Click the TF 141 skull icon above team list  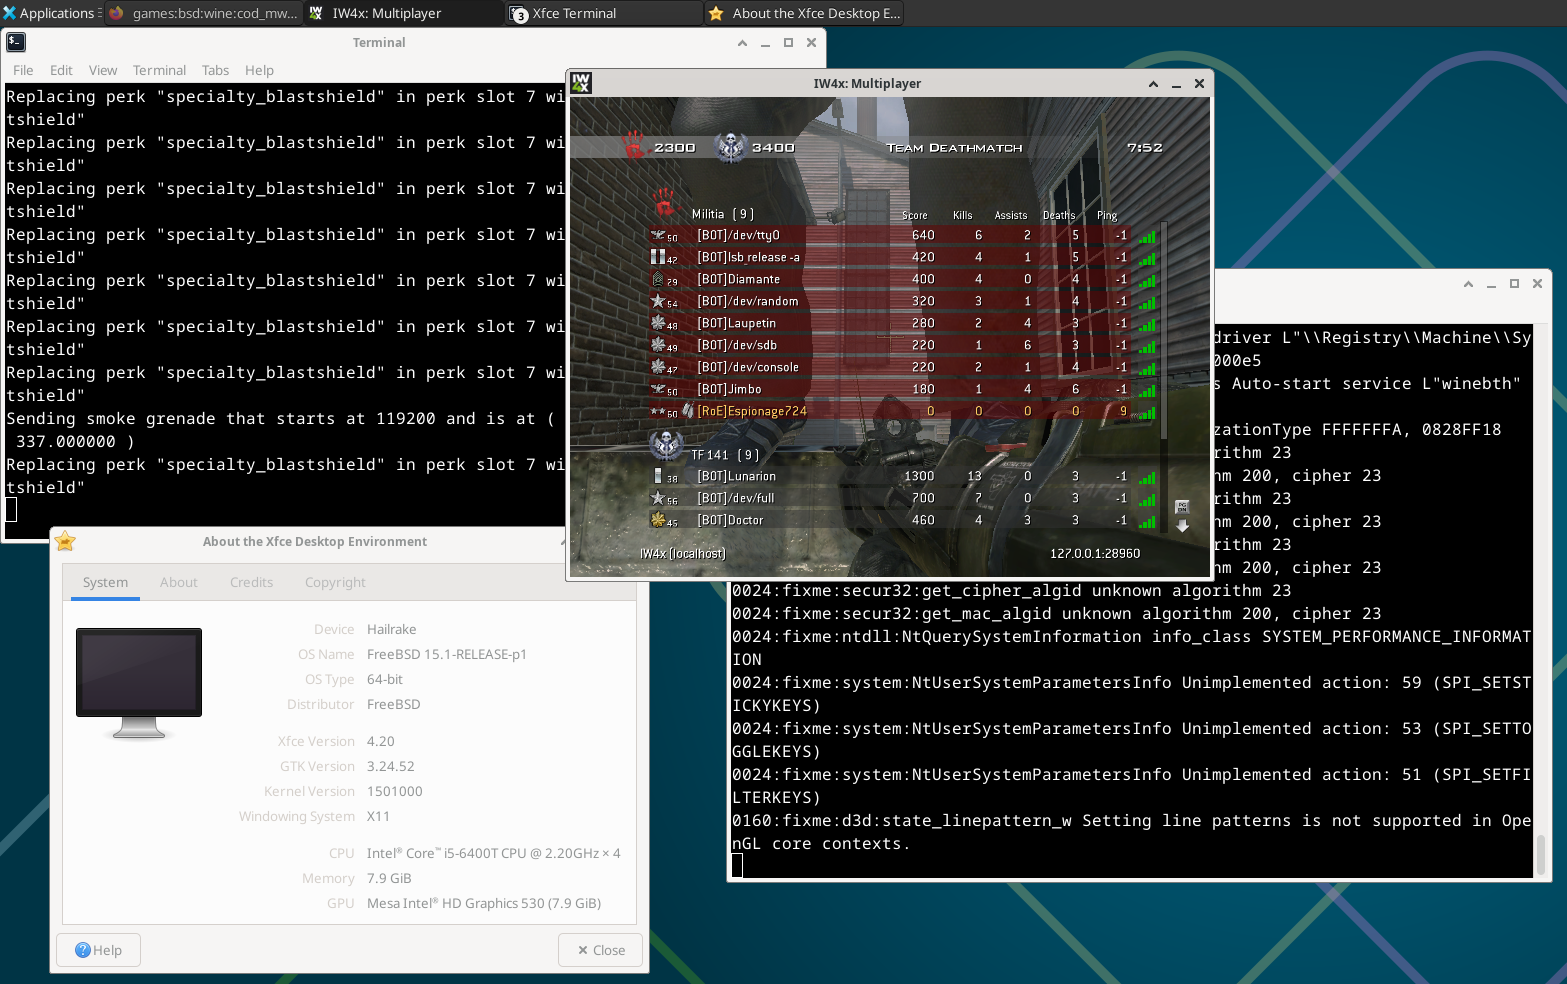pyautogui.click(x=666, y=444)
